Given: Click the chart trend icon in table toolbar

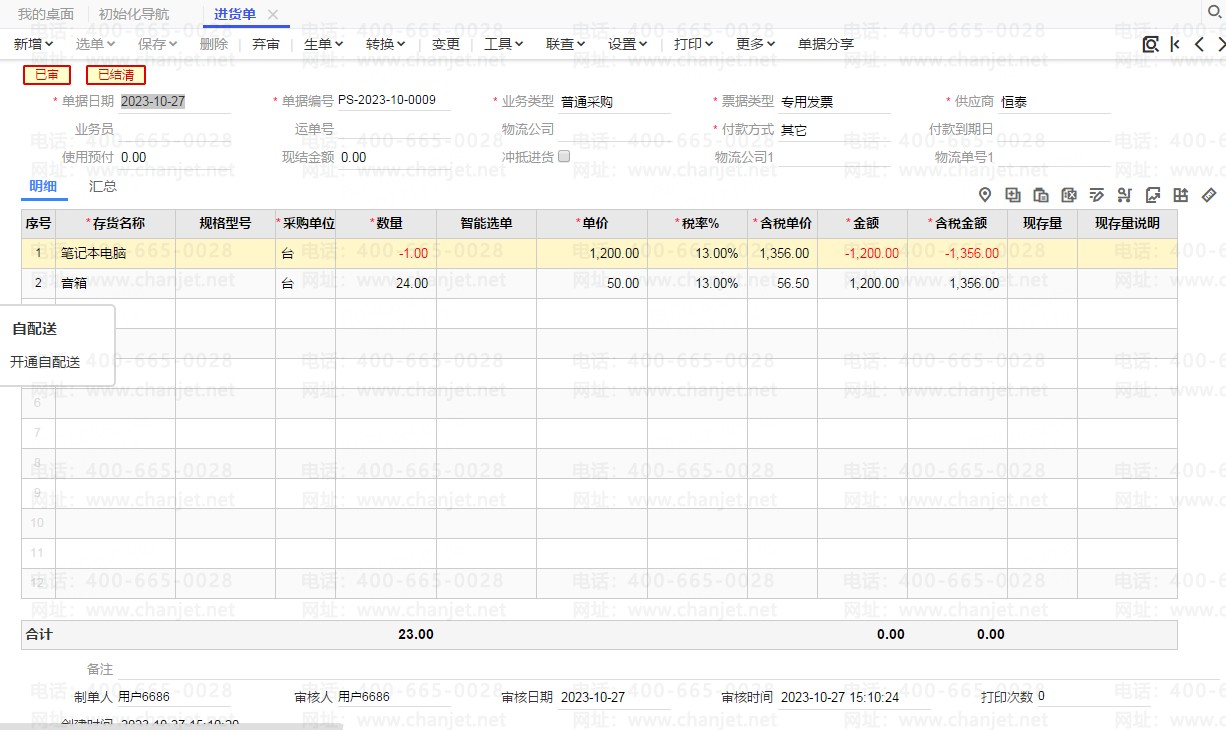Looking at the screenshot, I should 1152,195.
